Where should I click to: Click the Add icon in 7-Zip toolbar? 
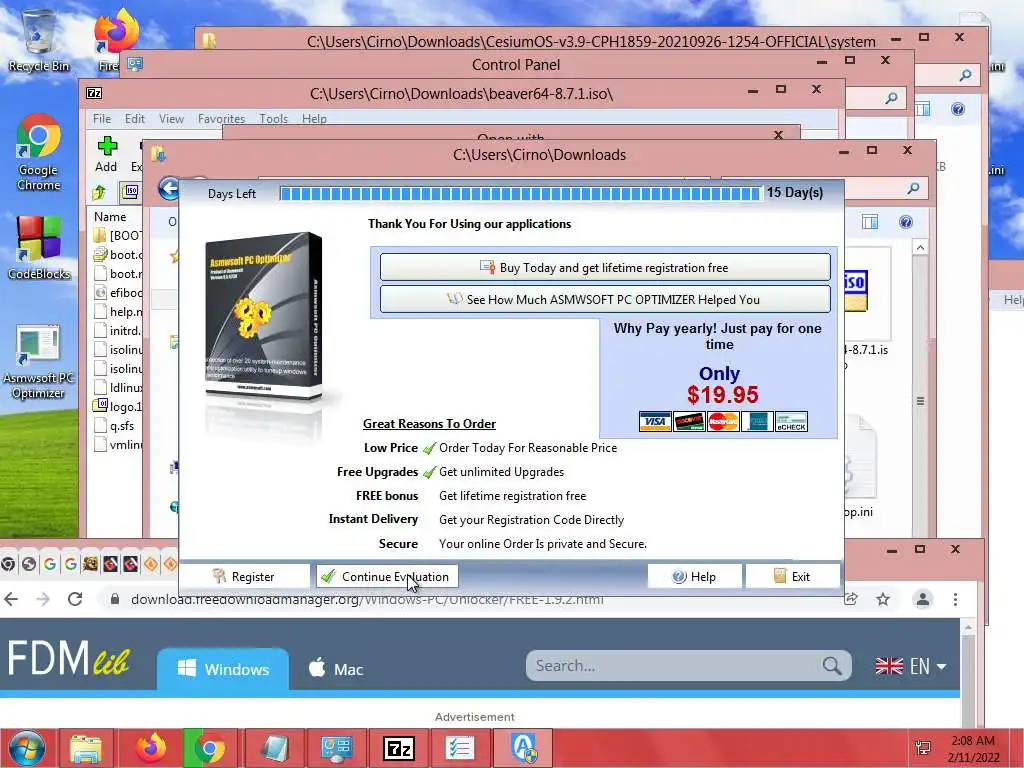(x=106, y=154)
